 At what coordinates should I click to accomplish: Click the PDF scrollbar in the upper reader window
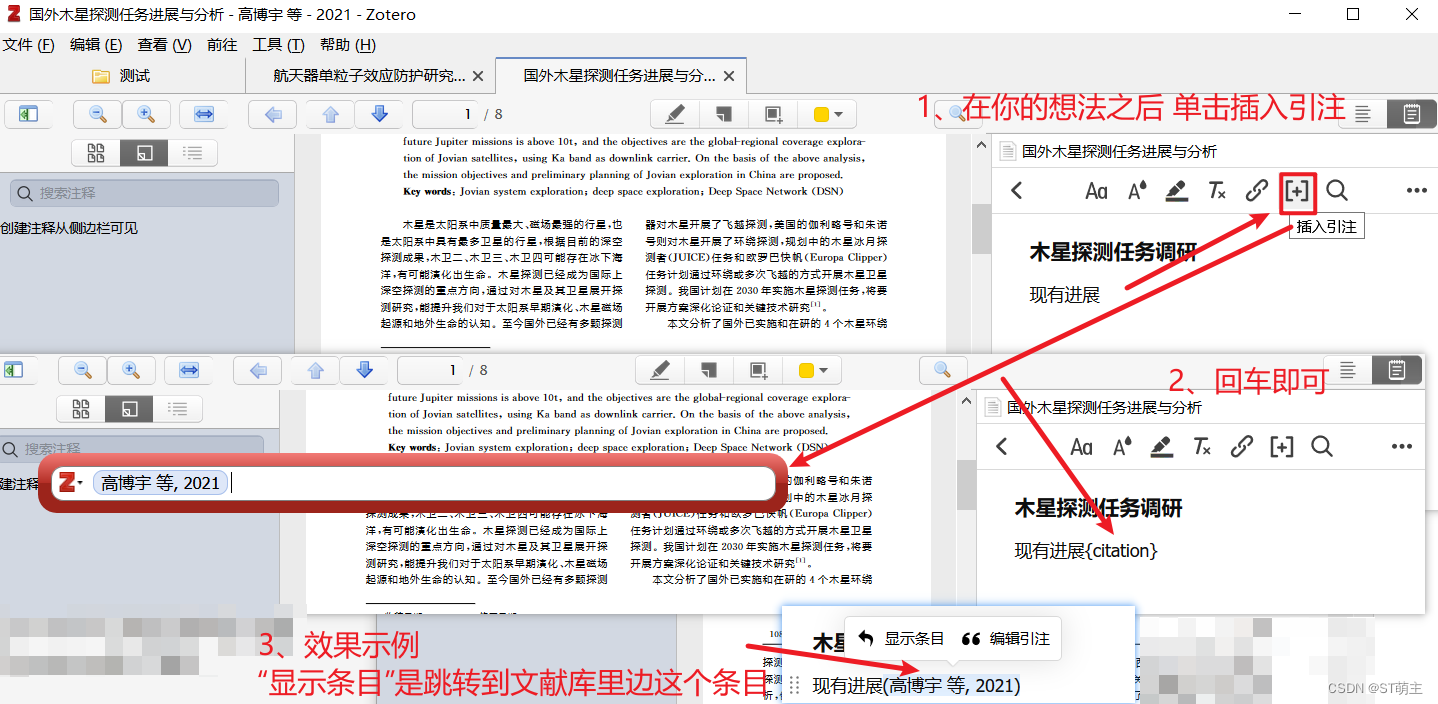980,230
